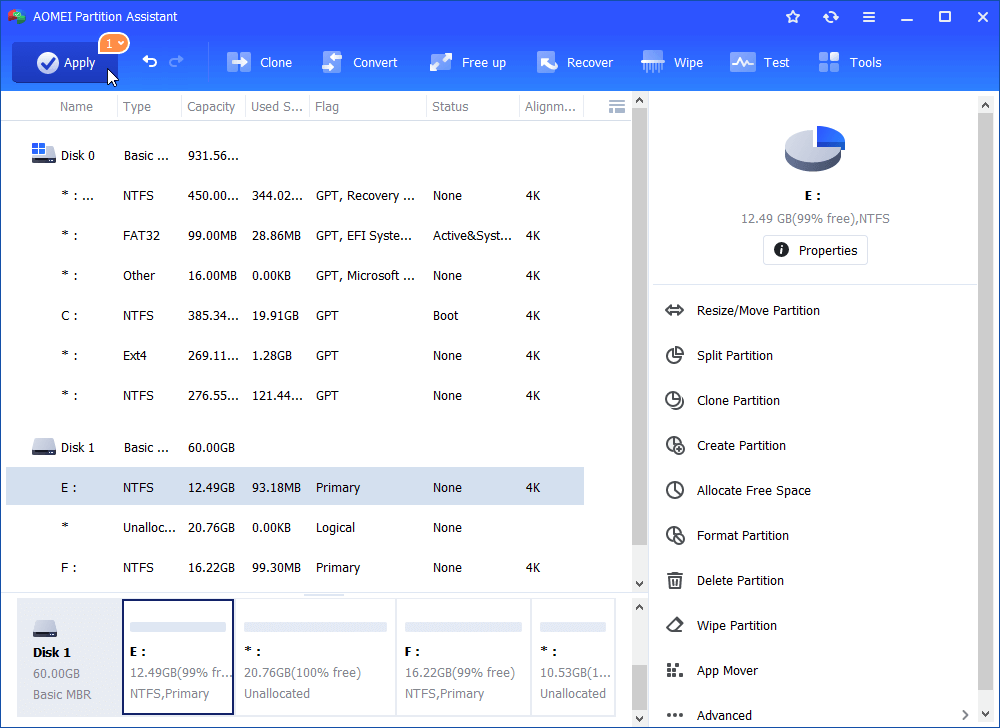The height and width of the screenshot is (728, 1000).
Task: Click the Properties button
Action: click(x=815, y=250)
